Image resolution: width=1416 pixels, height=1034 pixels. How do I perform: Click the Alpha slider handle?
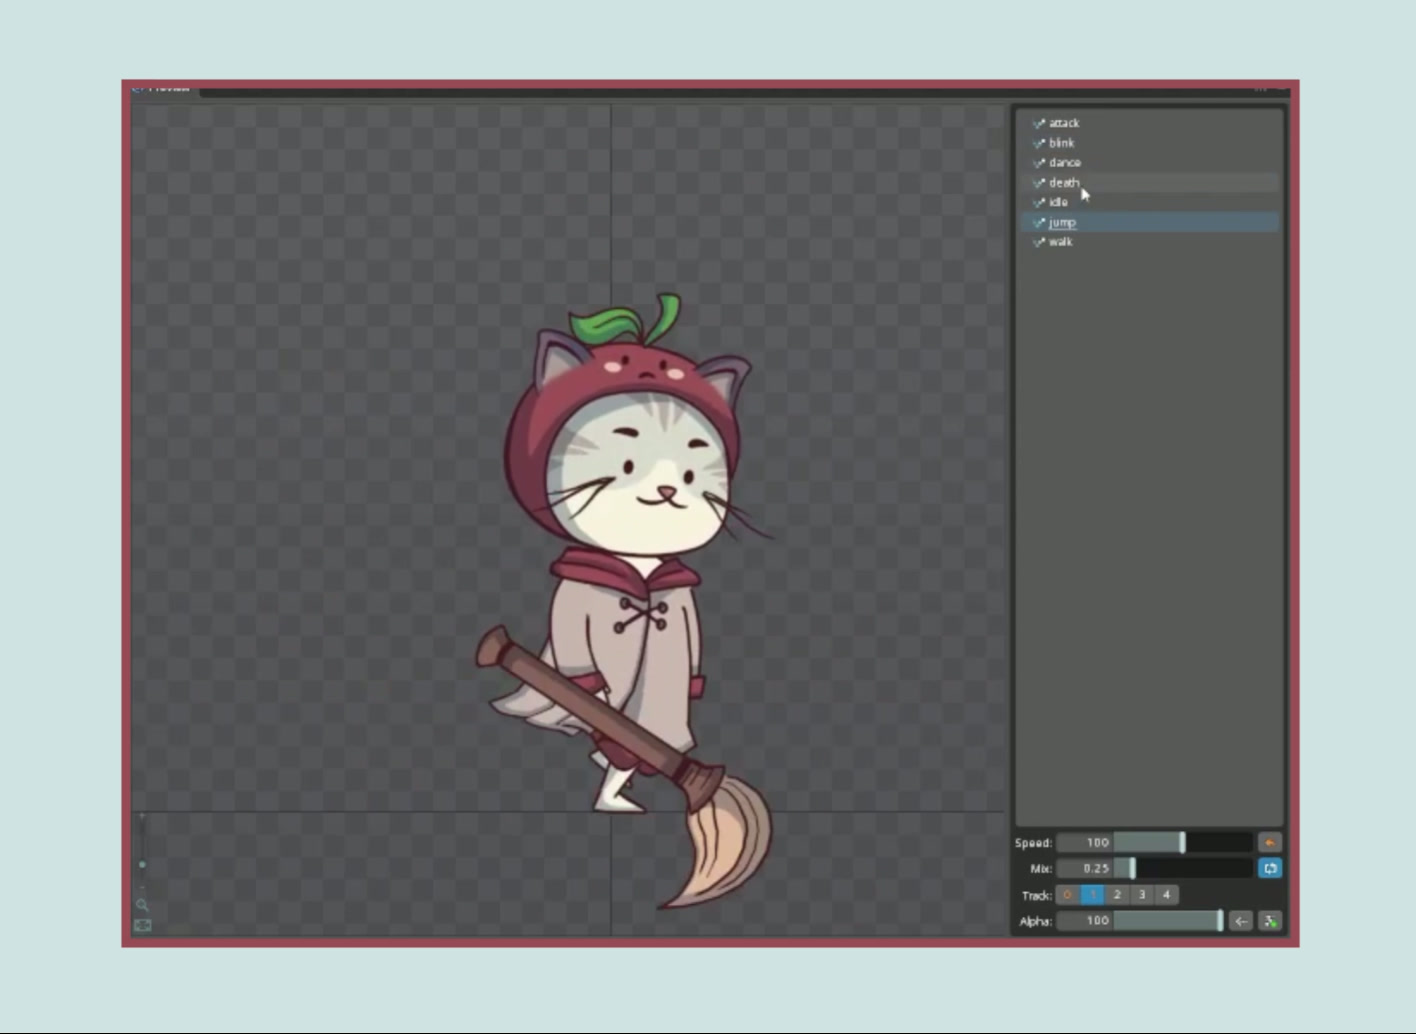click(x=1220, y=921)
